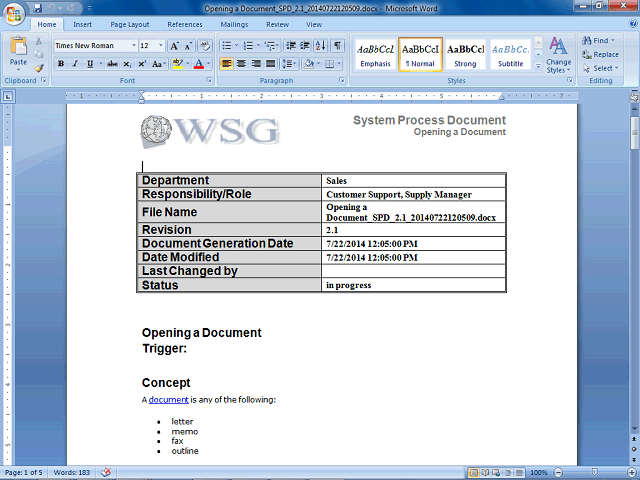Click the tab selector ruler corner
This screenshot has height=480, width=640.
point(8,97)
